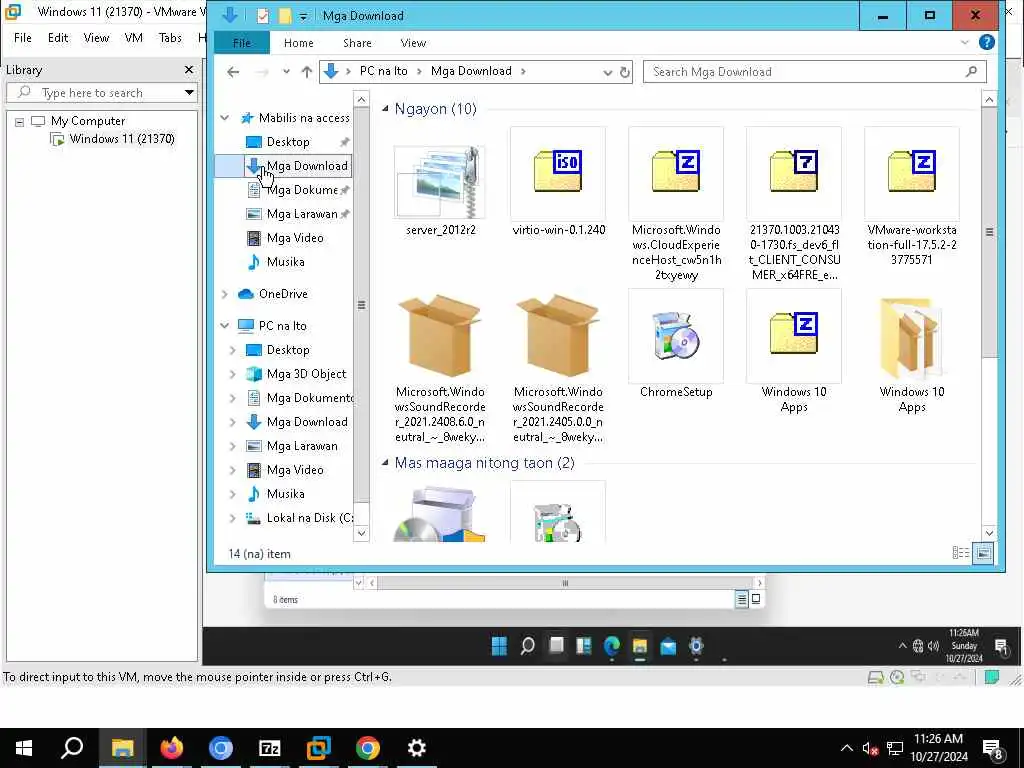Screen dimensions: 1024x768
Task: Open host taskbar Settings gear
Action: click(417, 748)
